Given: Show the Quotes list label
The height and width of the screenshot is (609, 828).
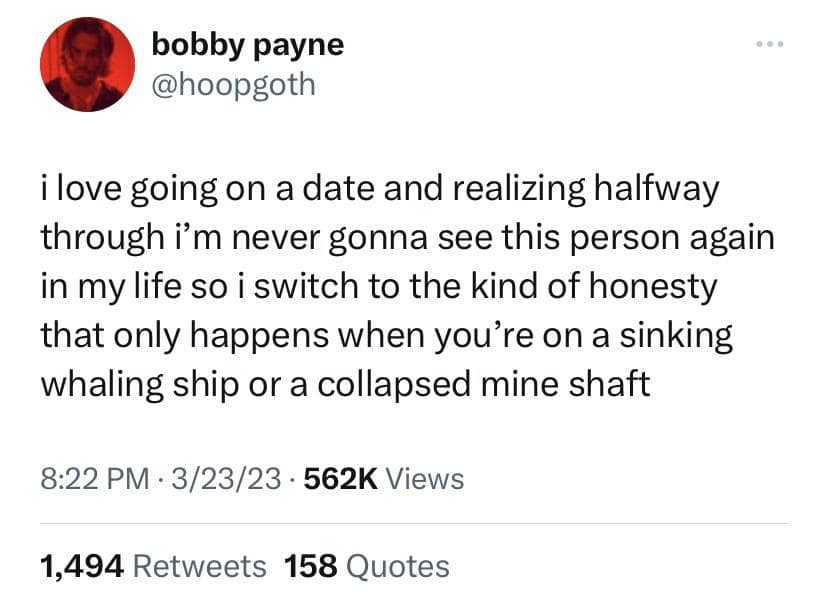Looking at the screenshot, I should 396,567.
